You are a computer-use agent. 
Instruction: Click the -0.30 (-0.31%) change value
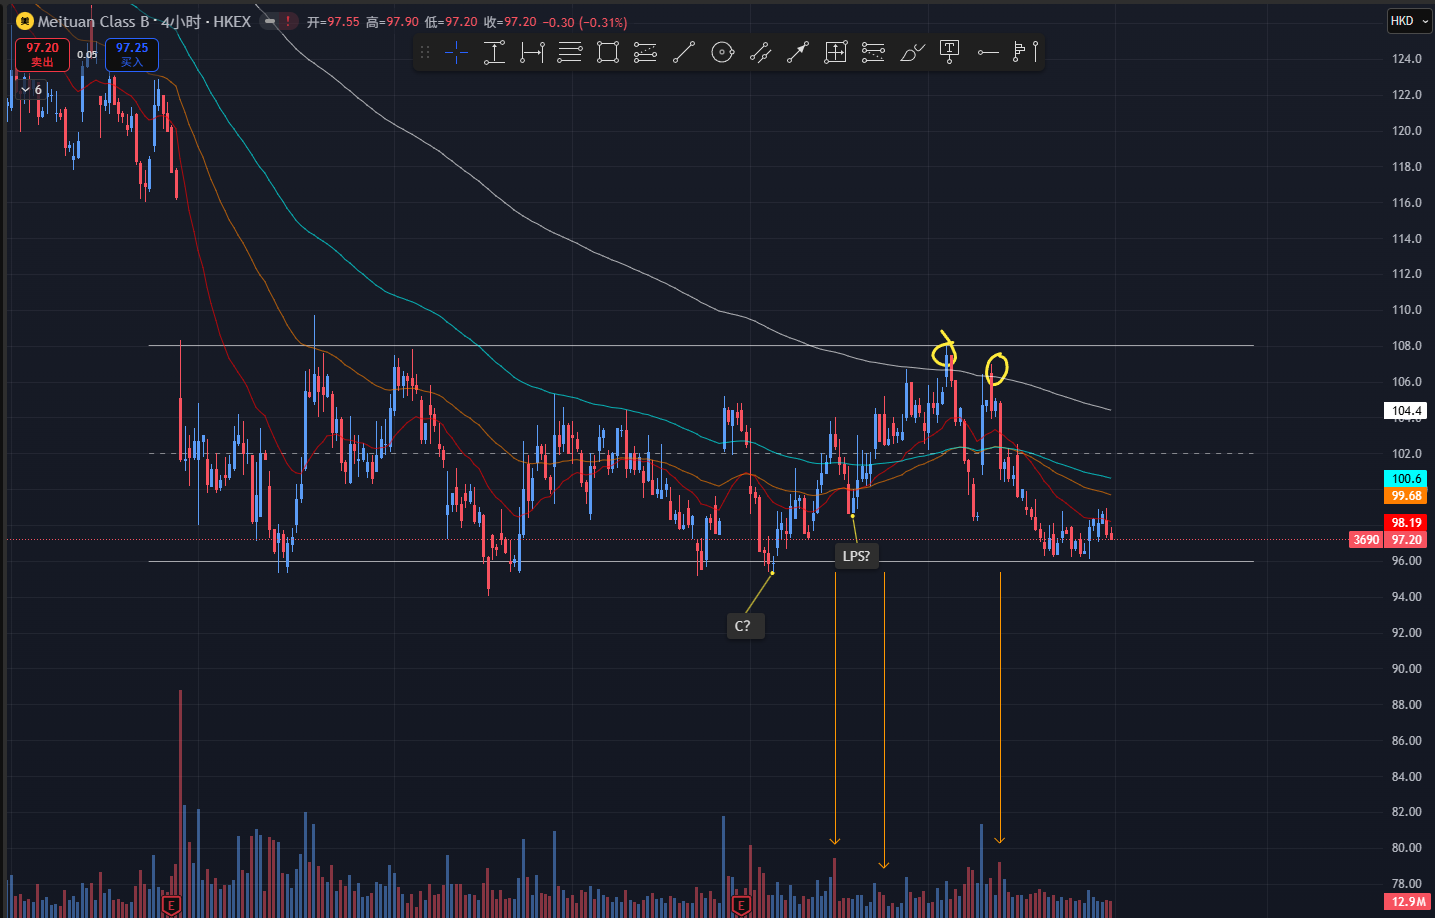tap(585, 22)
